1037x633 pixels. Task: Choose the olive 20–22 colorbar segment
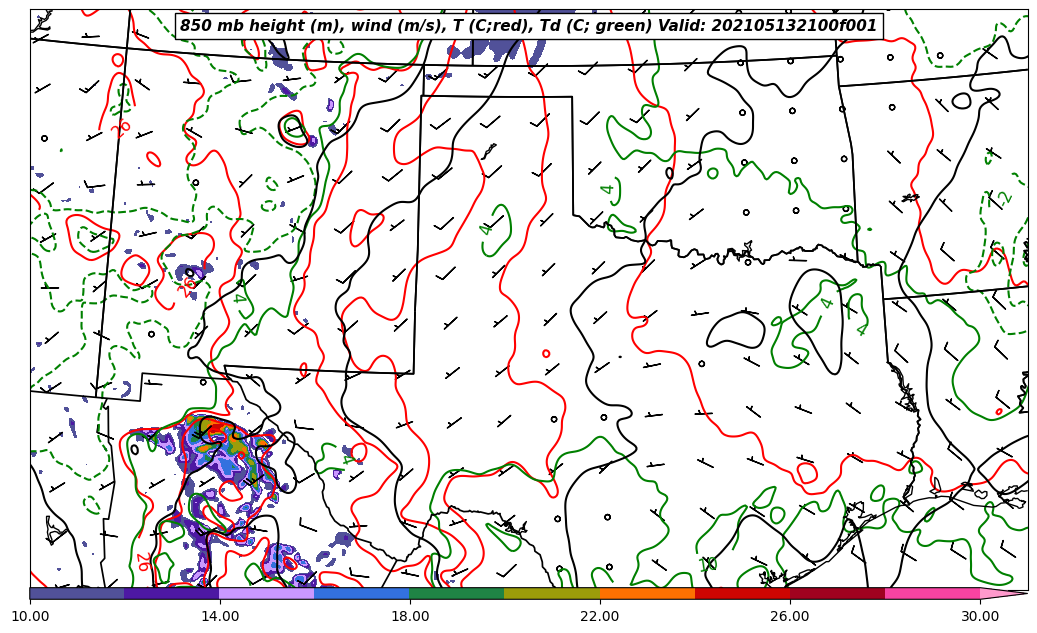coord(552,594)
